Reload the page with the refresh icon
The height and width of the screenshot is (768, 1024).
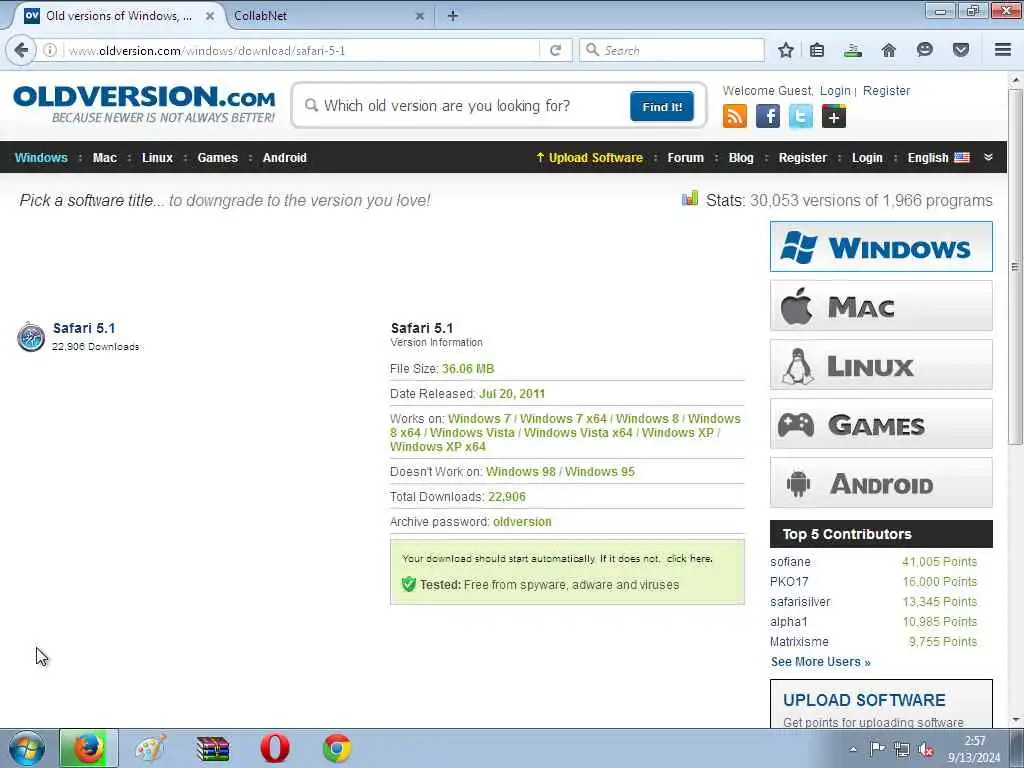(556, 50)
